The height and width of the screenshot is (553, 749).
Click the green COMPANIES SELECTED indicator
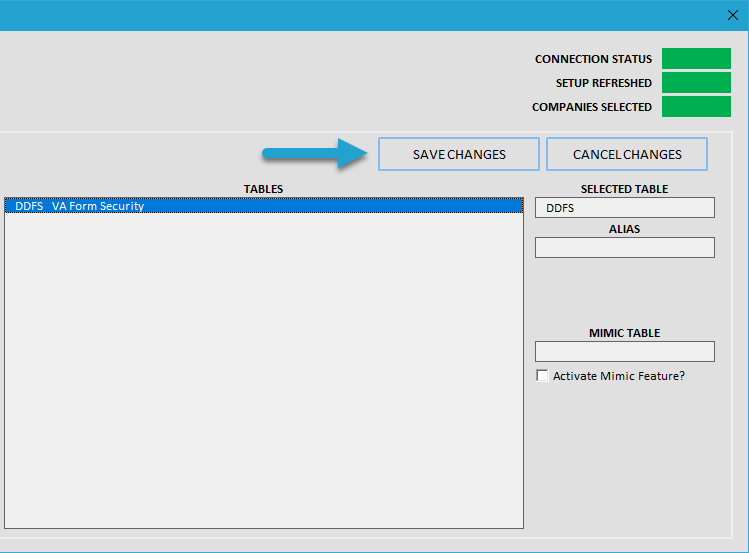tap(696, 106)
